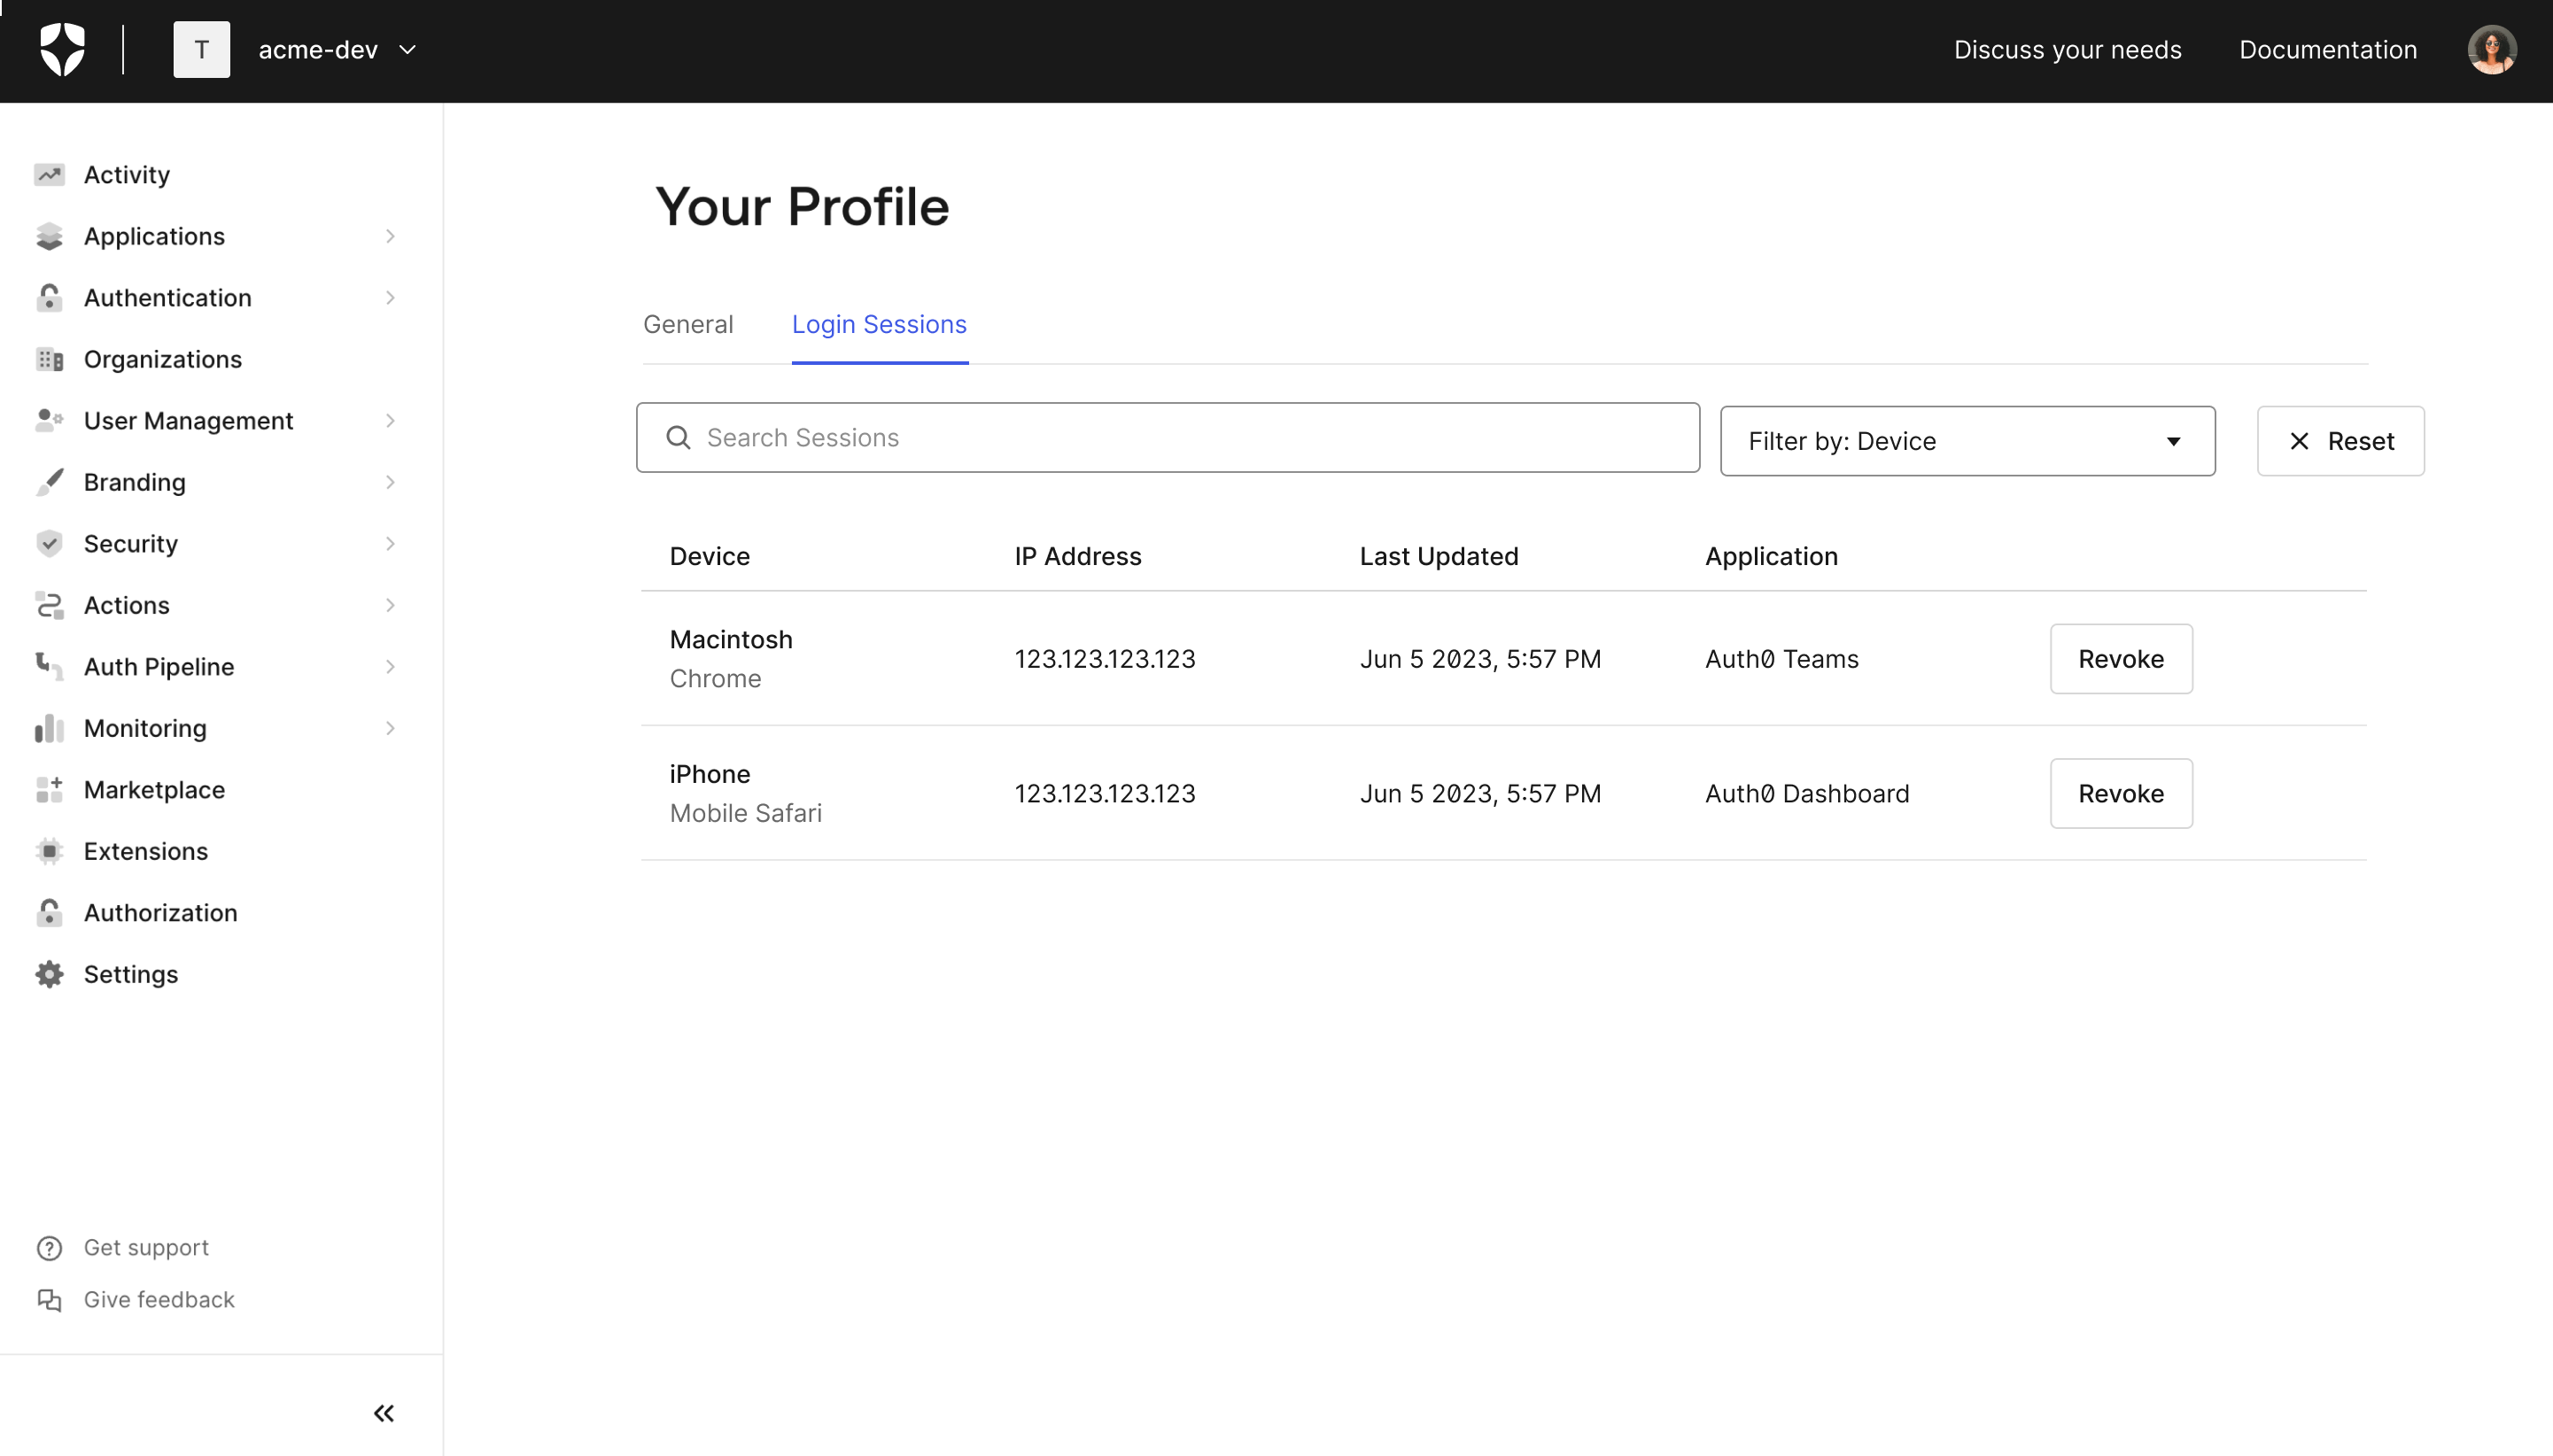This screenshot has width=2553, height=1456.
Task: Click Reset filter button
Action: [2340, 440]
